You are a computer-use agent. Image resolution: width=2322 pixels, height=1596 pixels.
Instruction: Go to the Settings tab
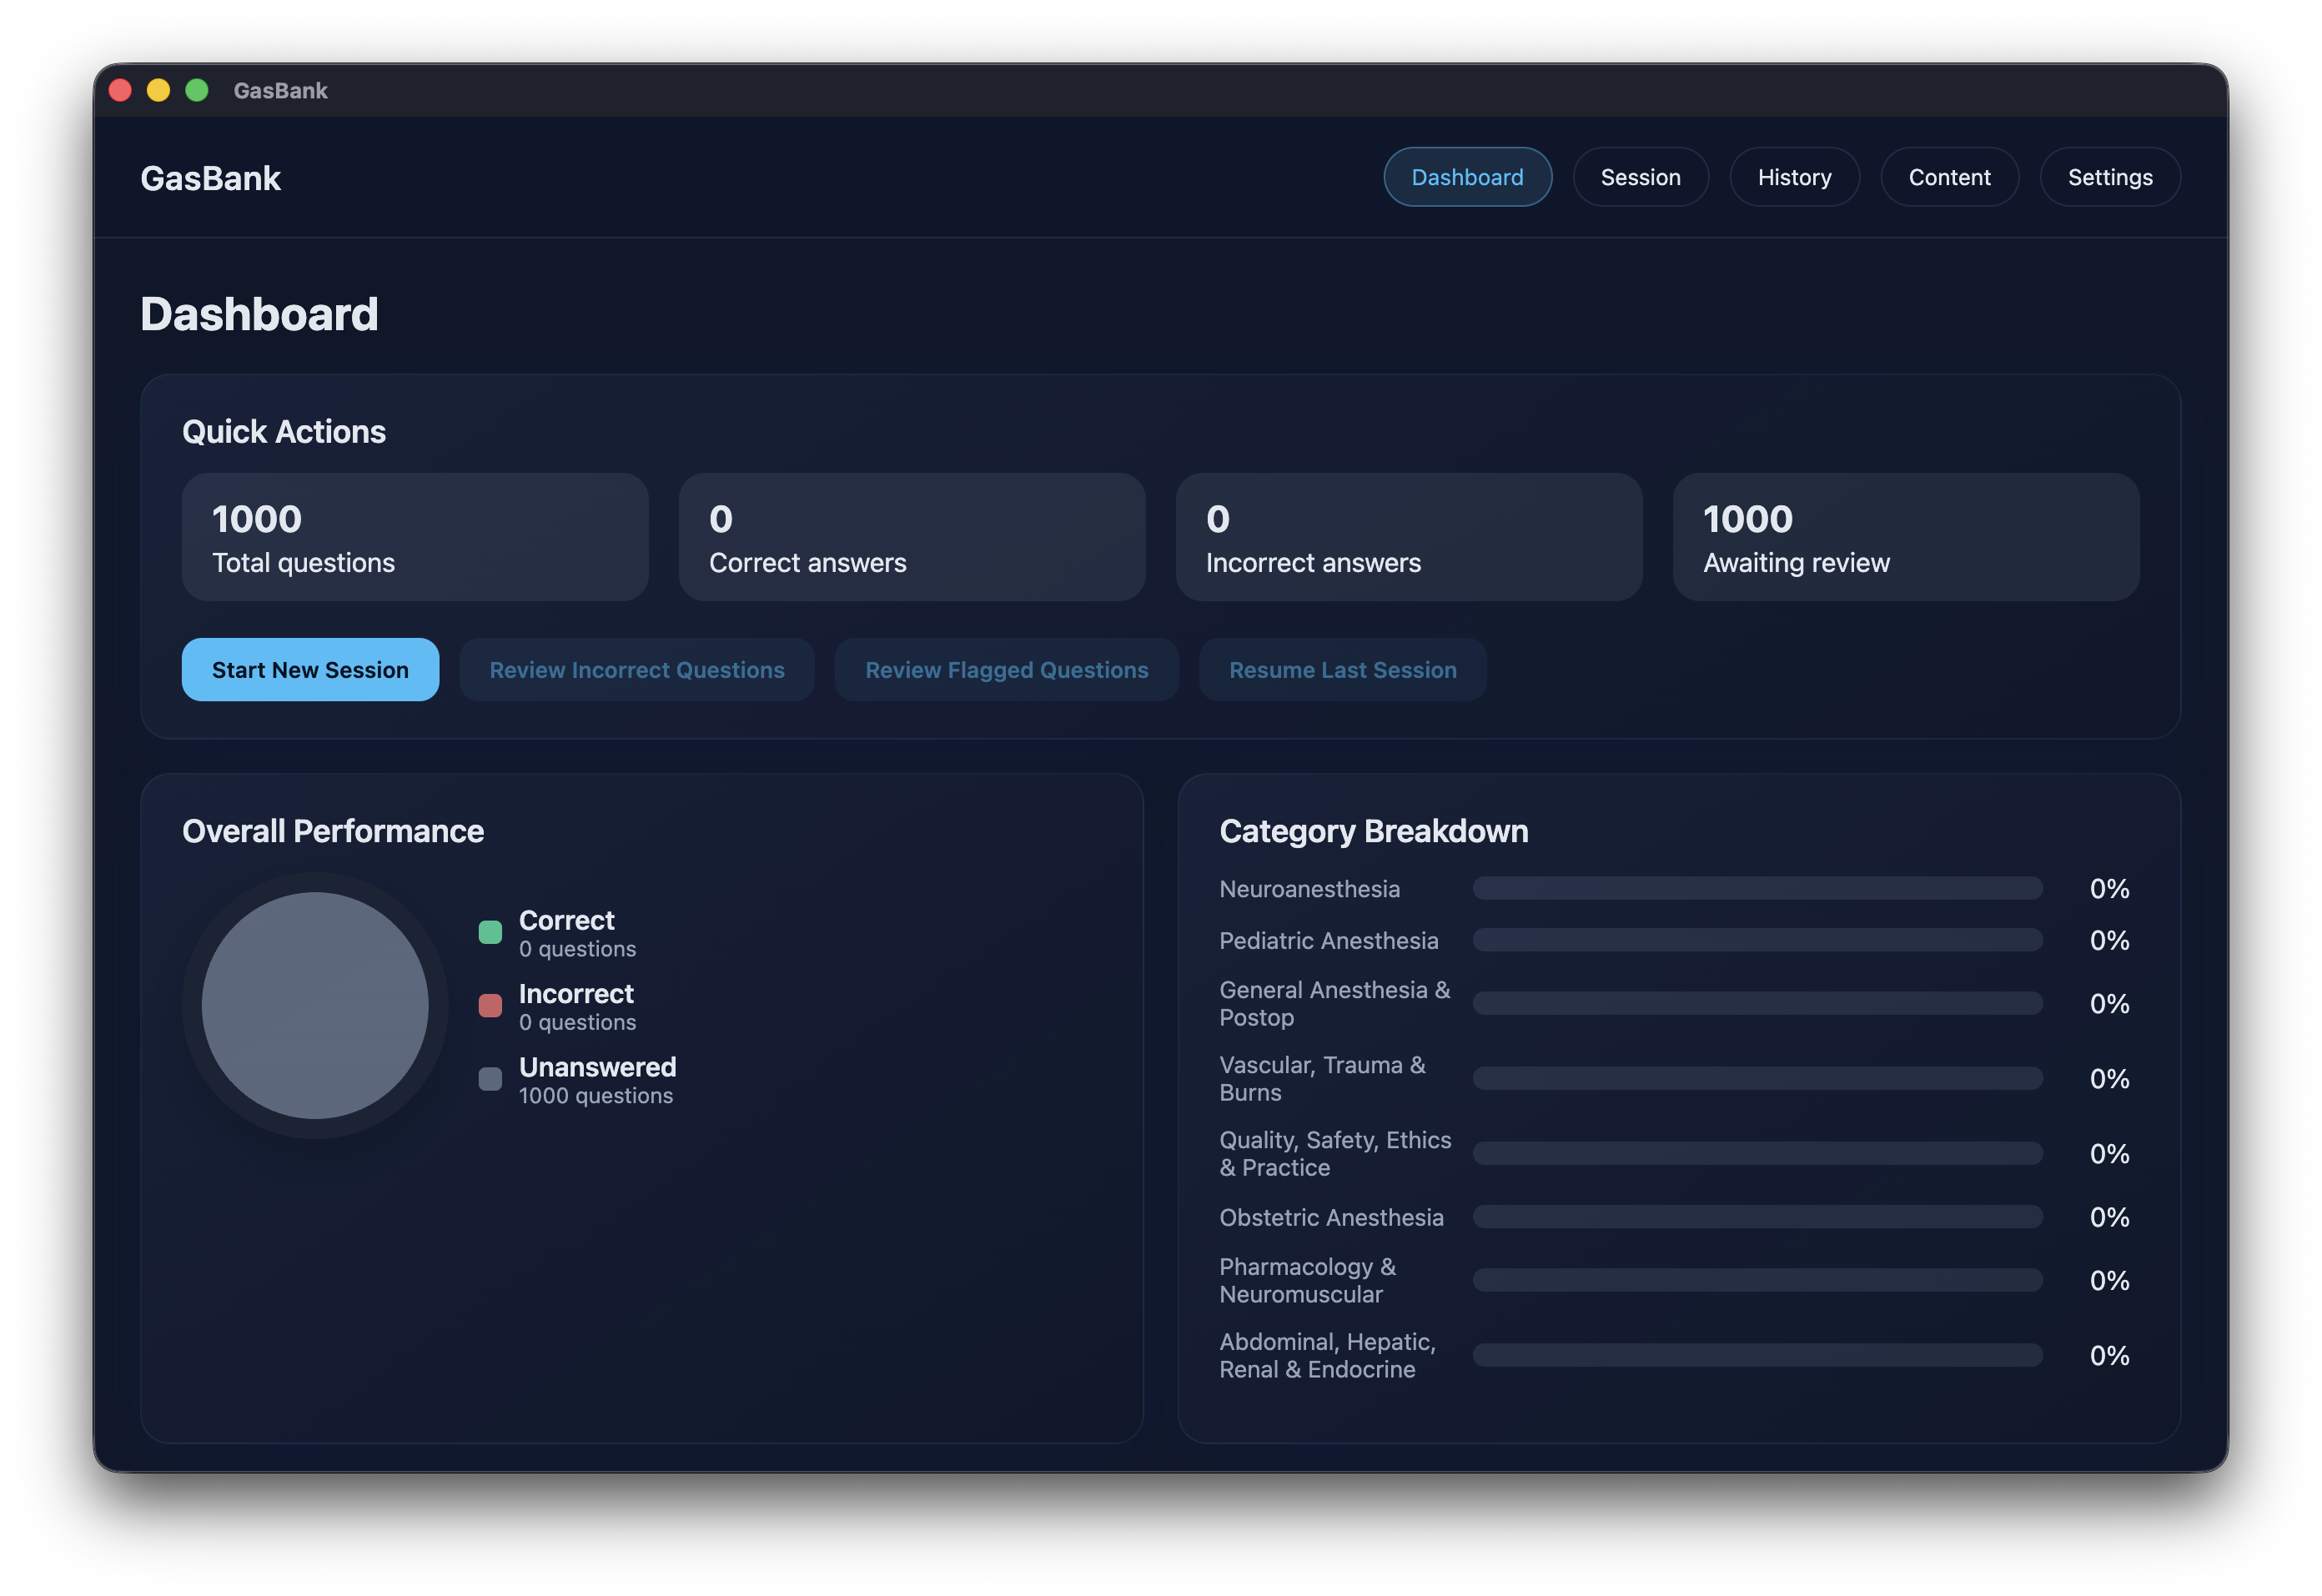(x=2109, y=177)
